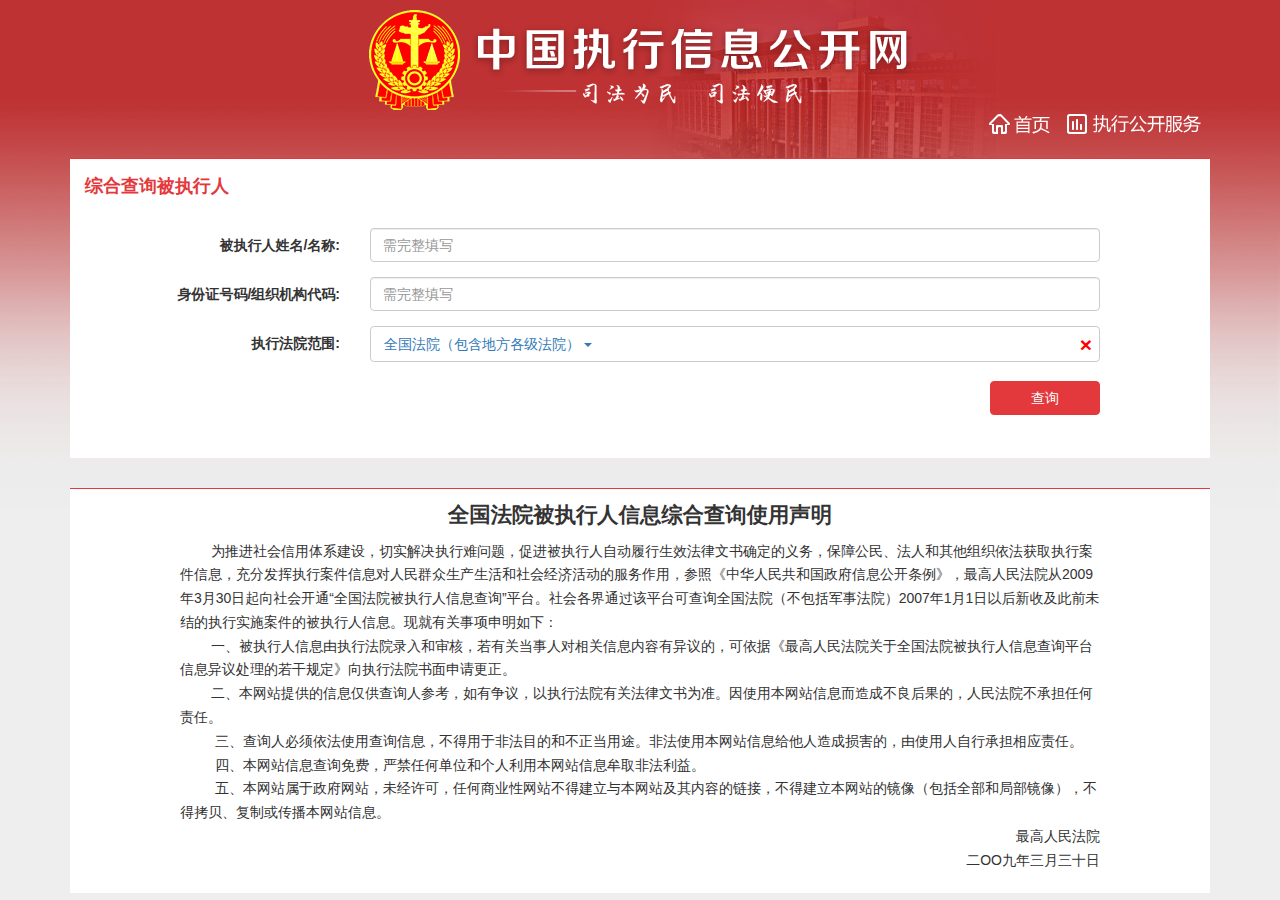Click the 被执行人姓名/名称 label
This screenshot has width=1280, height=900.
click(x=280, y=245)
